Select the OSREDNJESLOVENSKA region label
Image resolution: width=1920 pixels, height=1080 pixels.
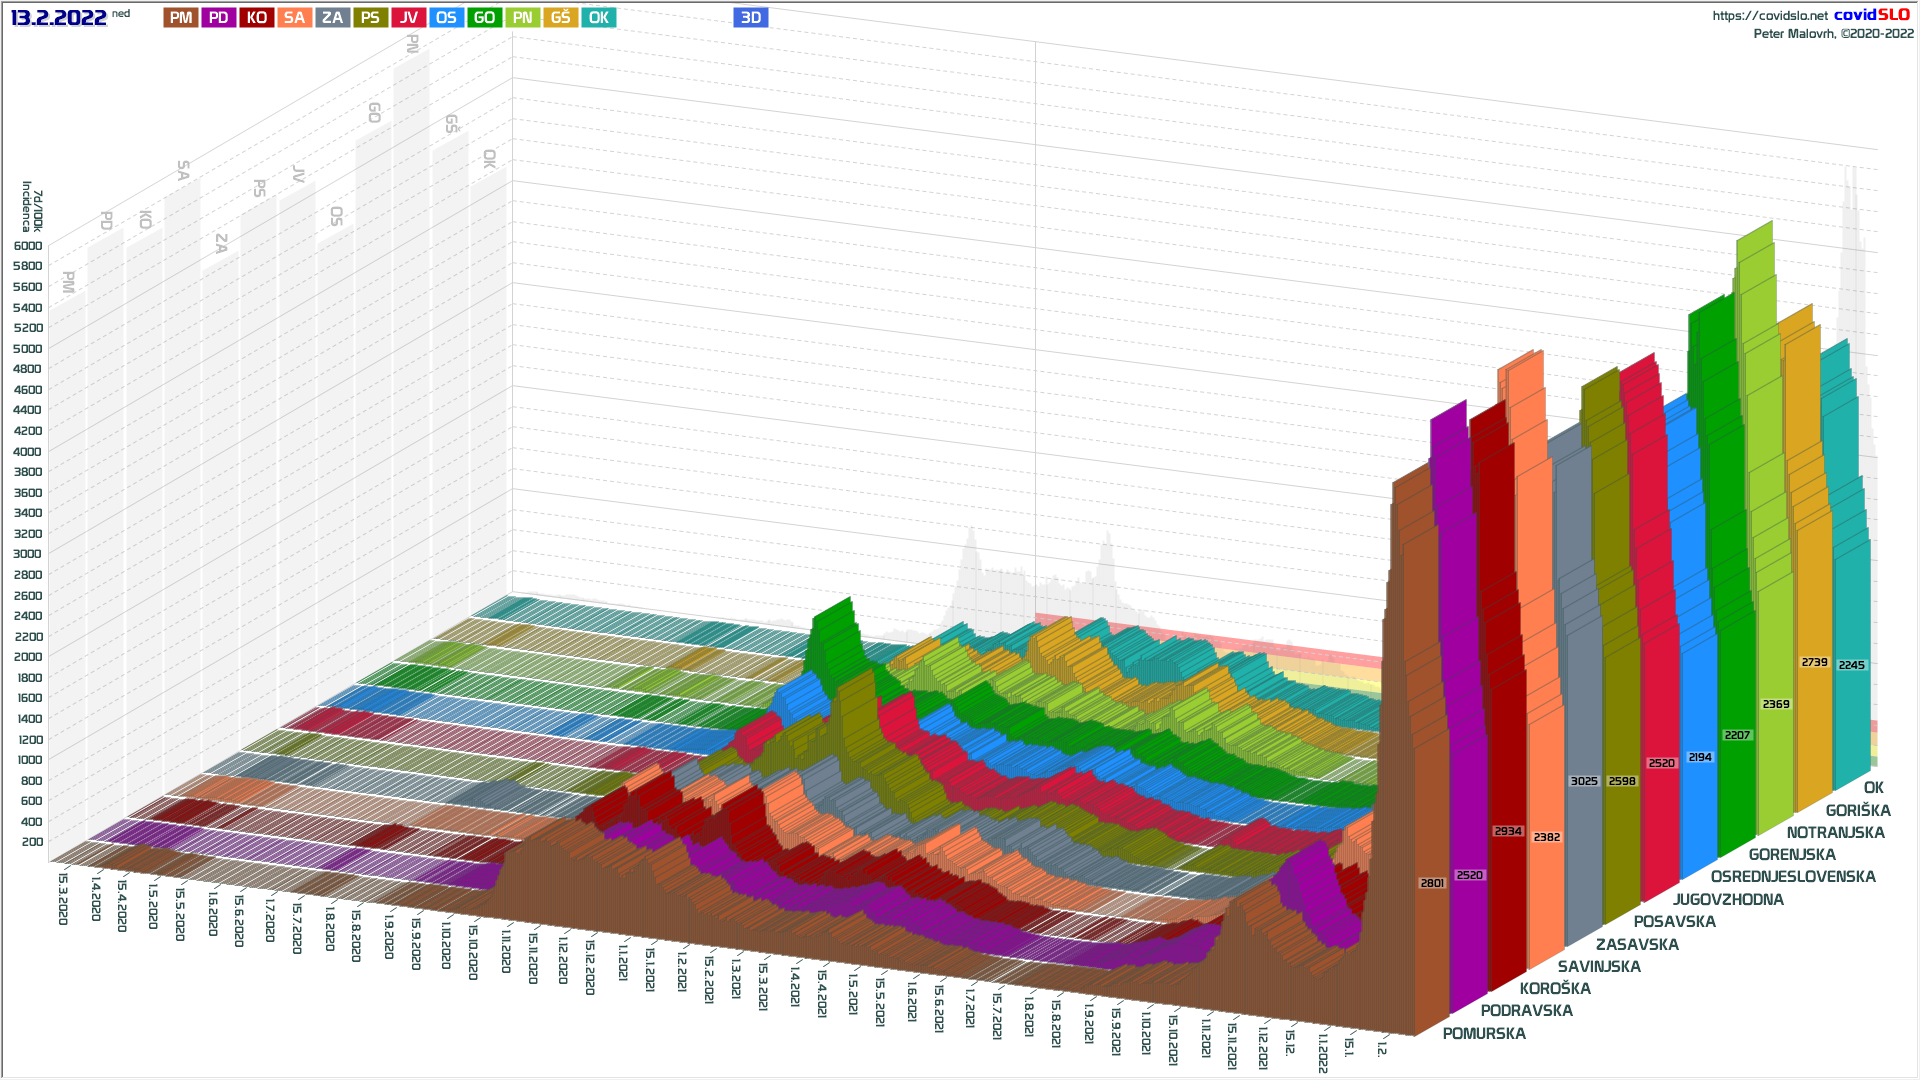click(x=1792, y=876)
